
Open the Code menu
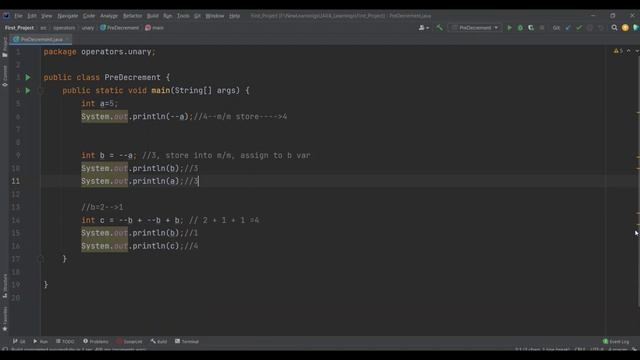[89, 16]
